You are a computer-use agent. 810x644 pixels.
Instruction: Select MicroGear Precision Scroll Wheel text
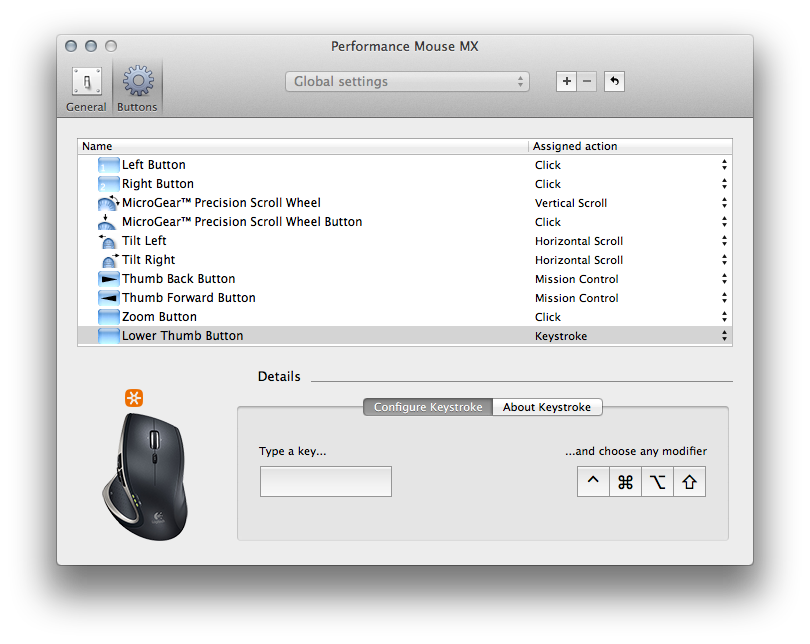point(221,203)
